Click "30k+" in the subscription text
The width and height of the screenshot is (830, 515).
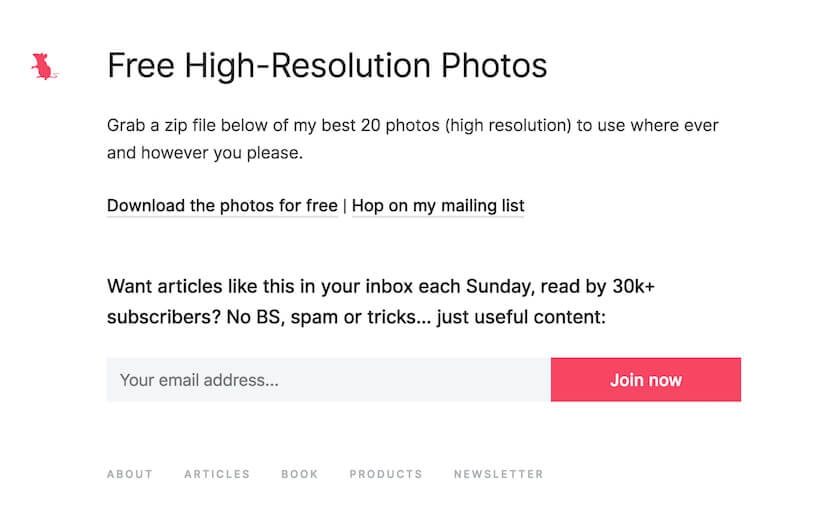(x=634, y=287)
